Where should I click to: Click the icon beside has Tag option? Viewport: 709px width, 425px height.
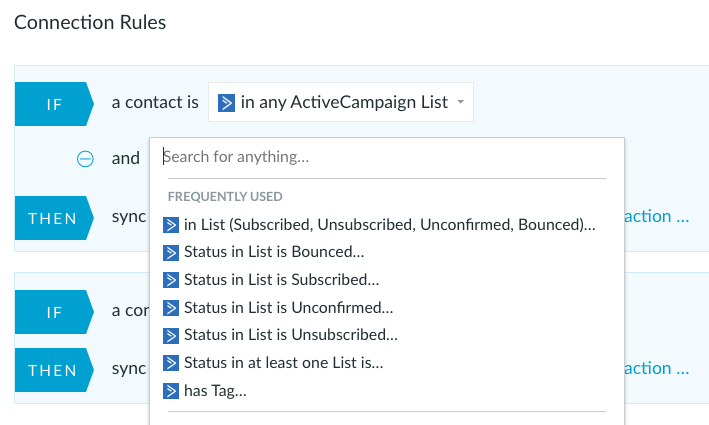tap(171, 391)
